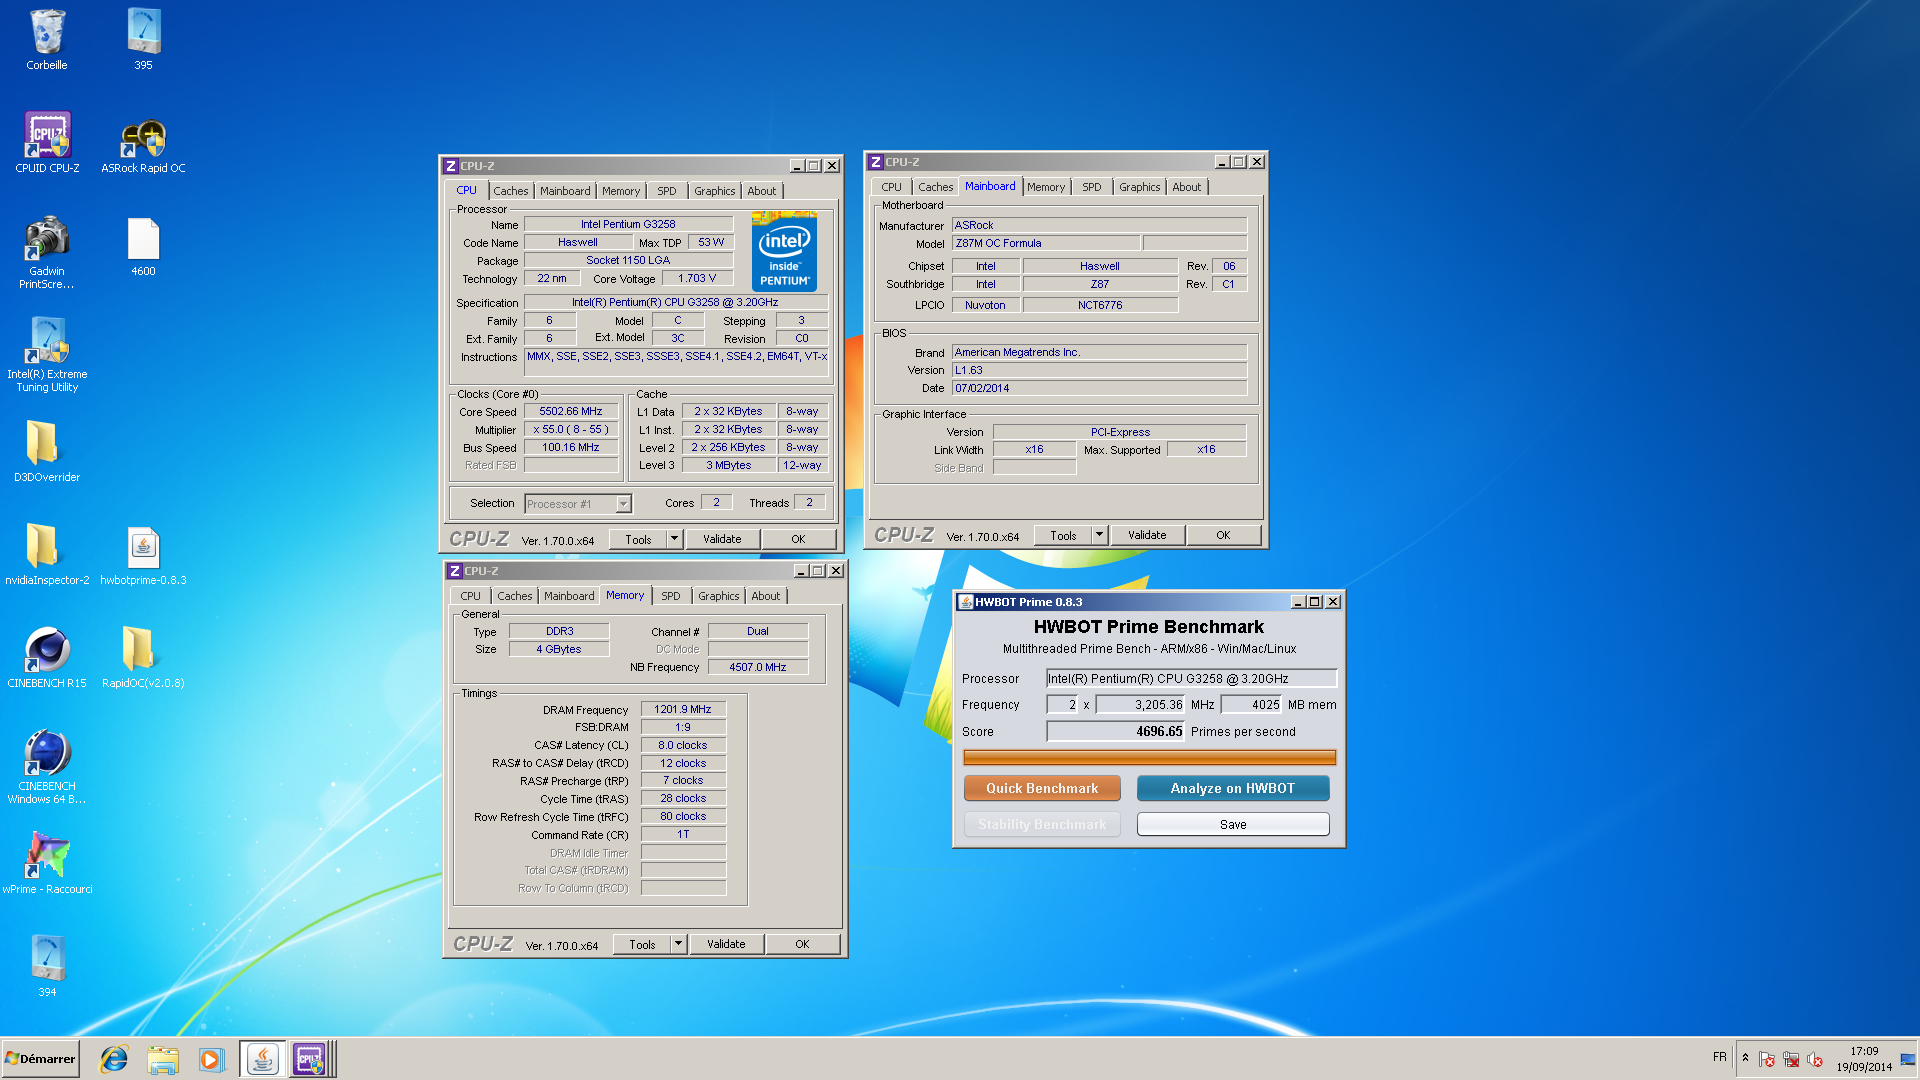Click Validate in CPU window
Screen dimensions: 1920x1080
(722, 539)
